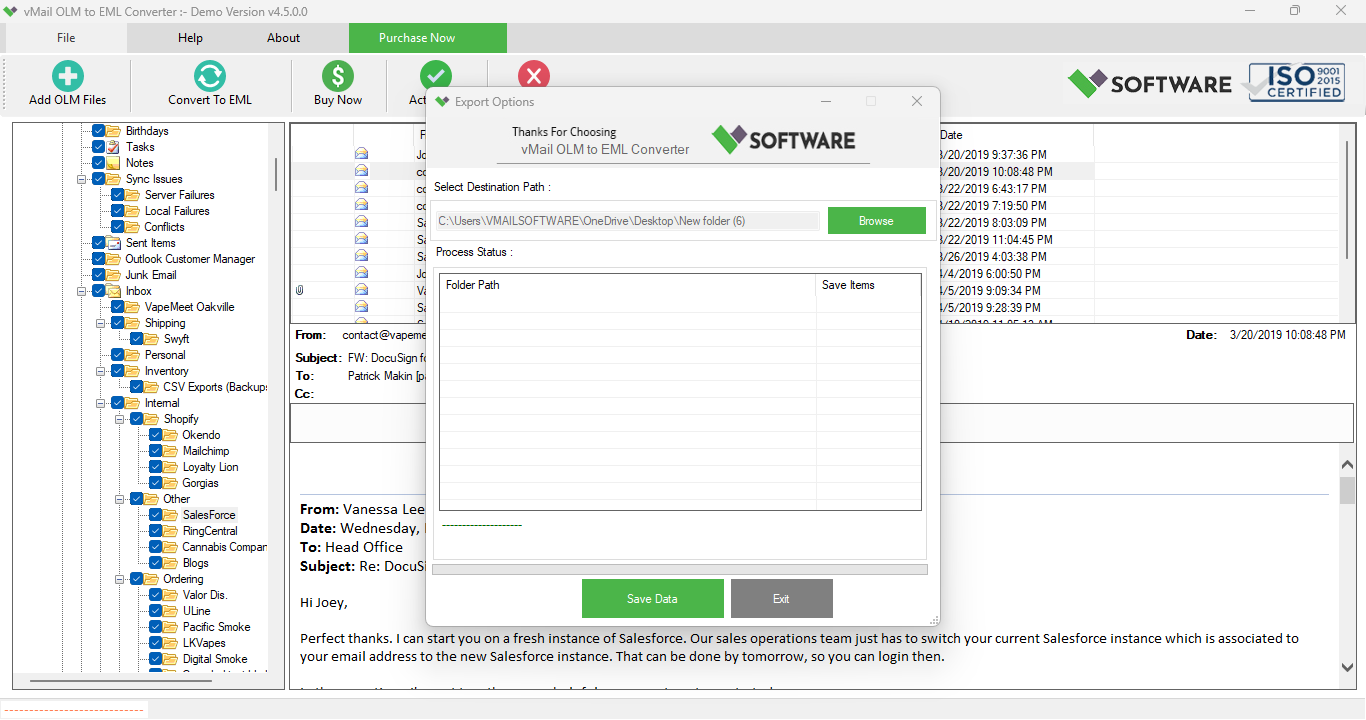Click the ISO 9001 Certified badge
Viewport: 1366px width, 720px height.
pyautogui.click(x=1295, y=83)
